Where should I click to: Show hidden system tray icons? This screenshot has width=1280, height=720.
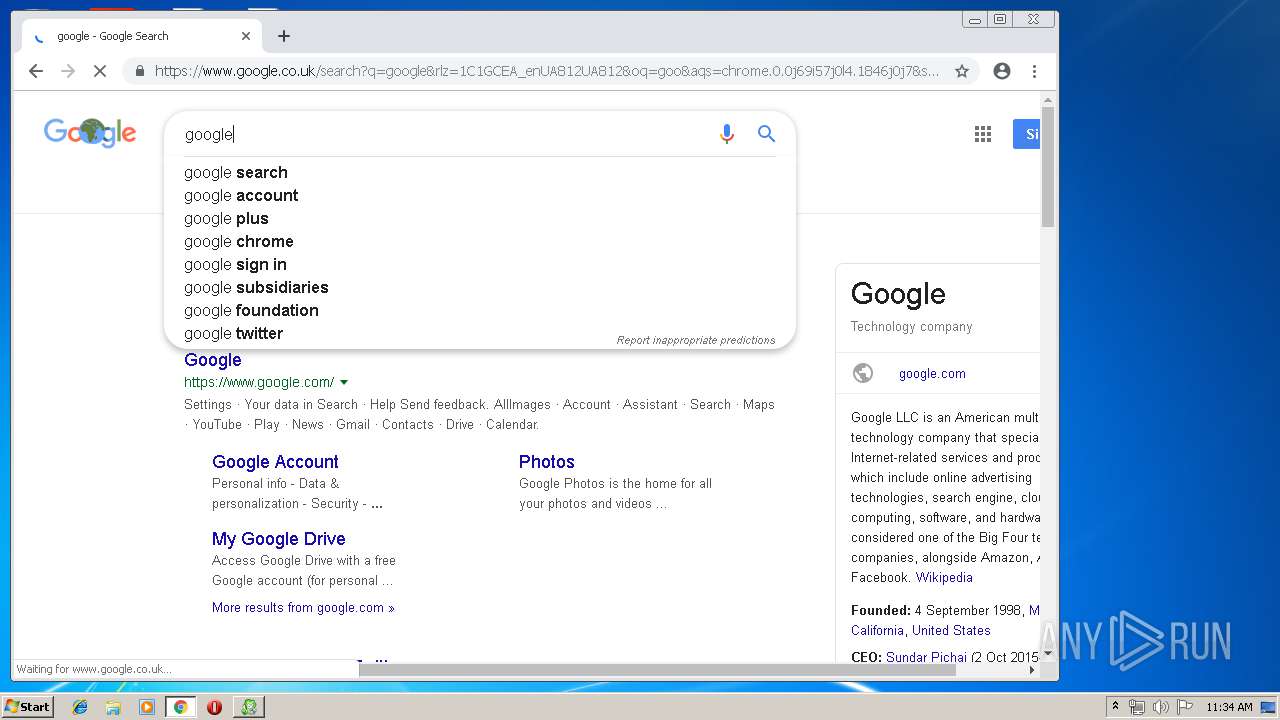click(1116, 707)
